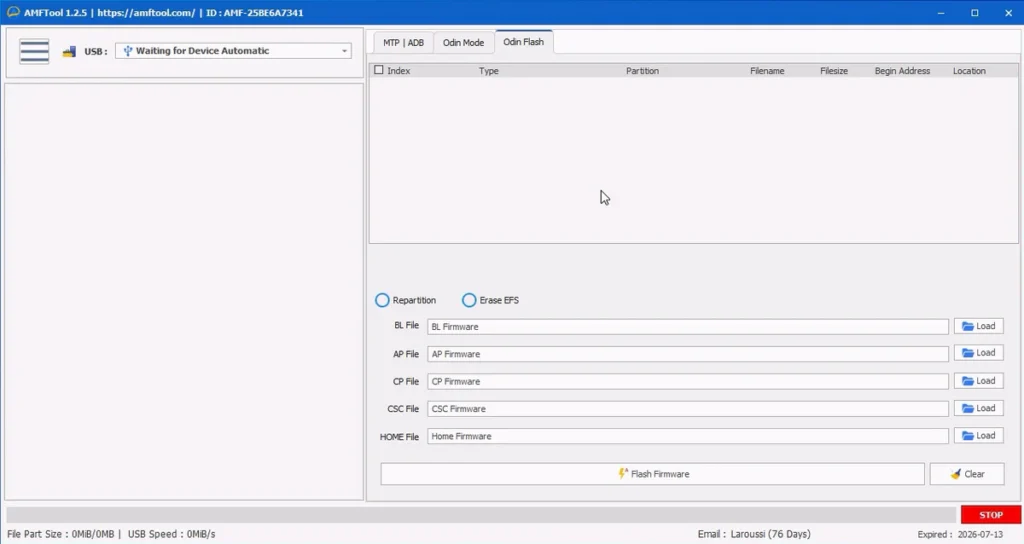
Task: Click the bottom progress bar
Action: coord(480,514)
